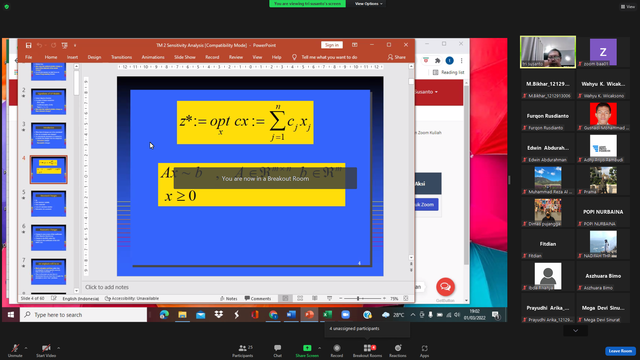Viewport: 640px width, 360px height.
Task: Go to the Transitions tab
Action: pyautogui.click(x=122, y=57)
